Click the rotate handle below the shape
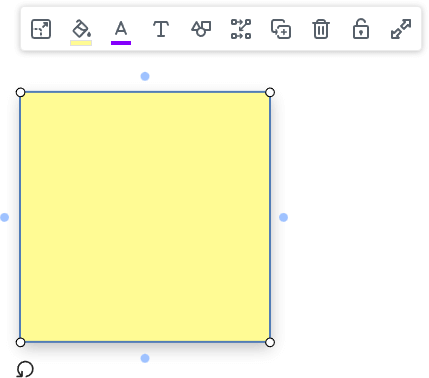429x378 pixels. tap(25, 369)
